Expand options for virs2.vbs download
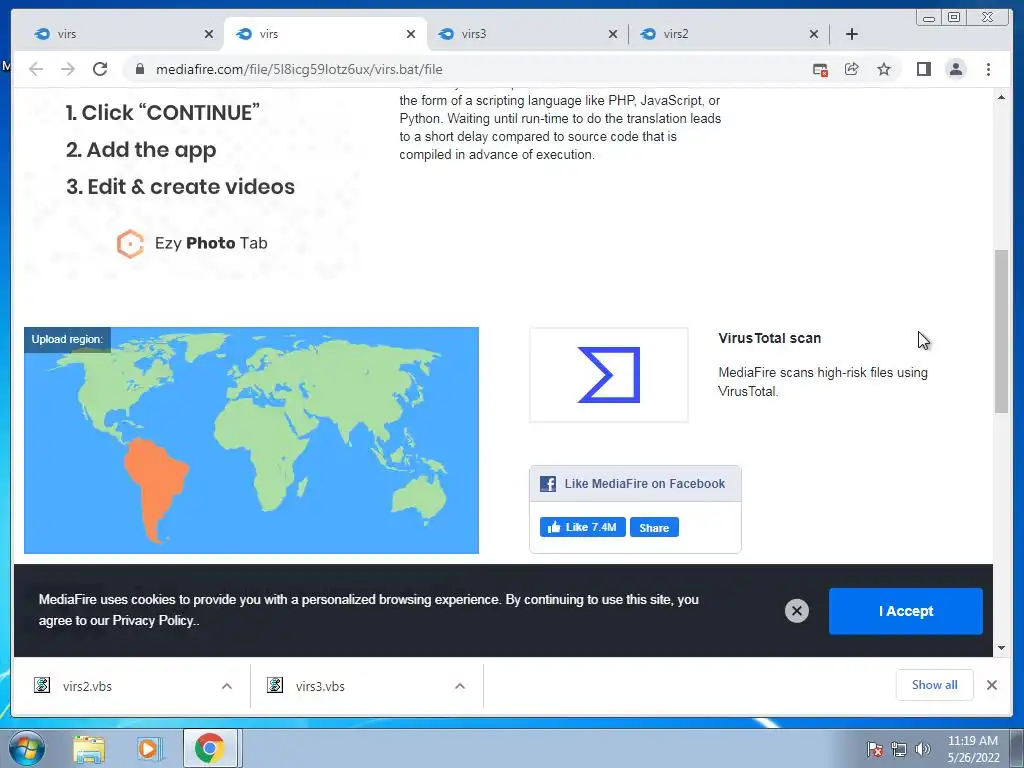The image size is (1024, 768). coord(227,686)
